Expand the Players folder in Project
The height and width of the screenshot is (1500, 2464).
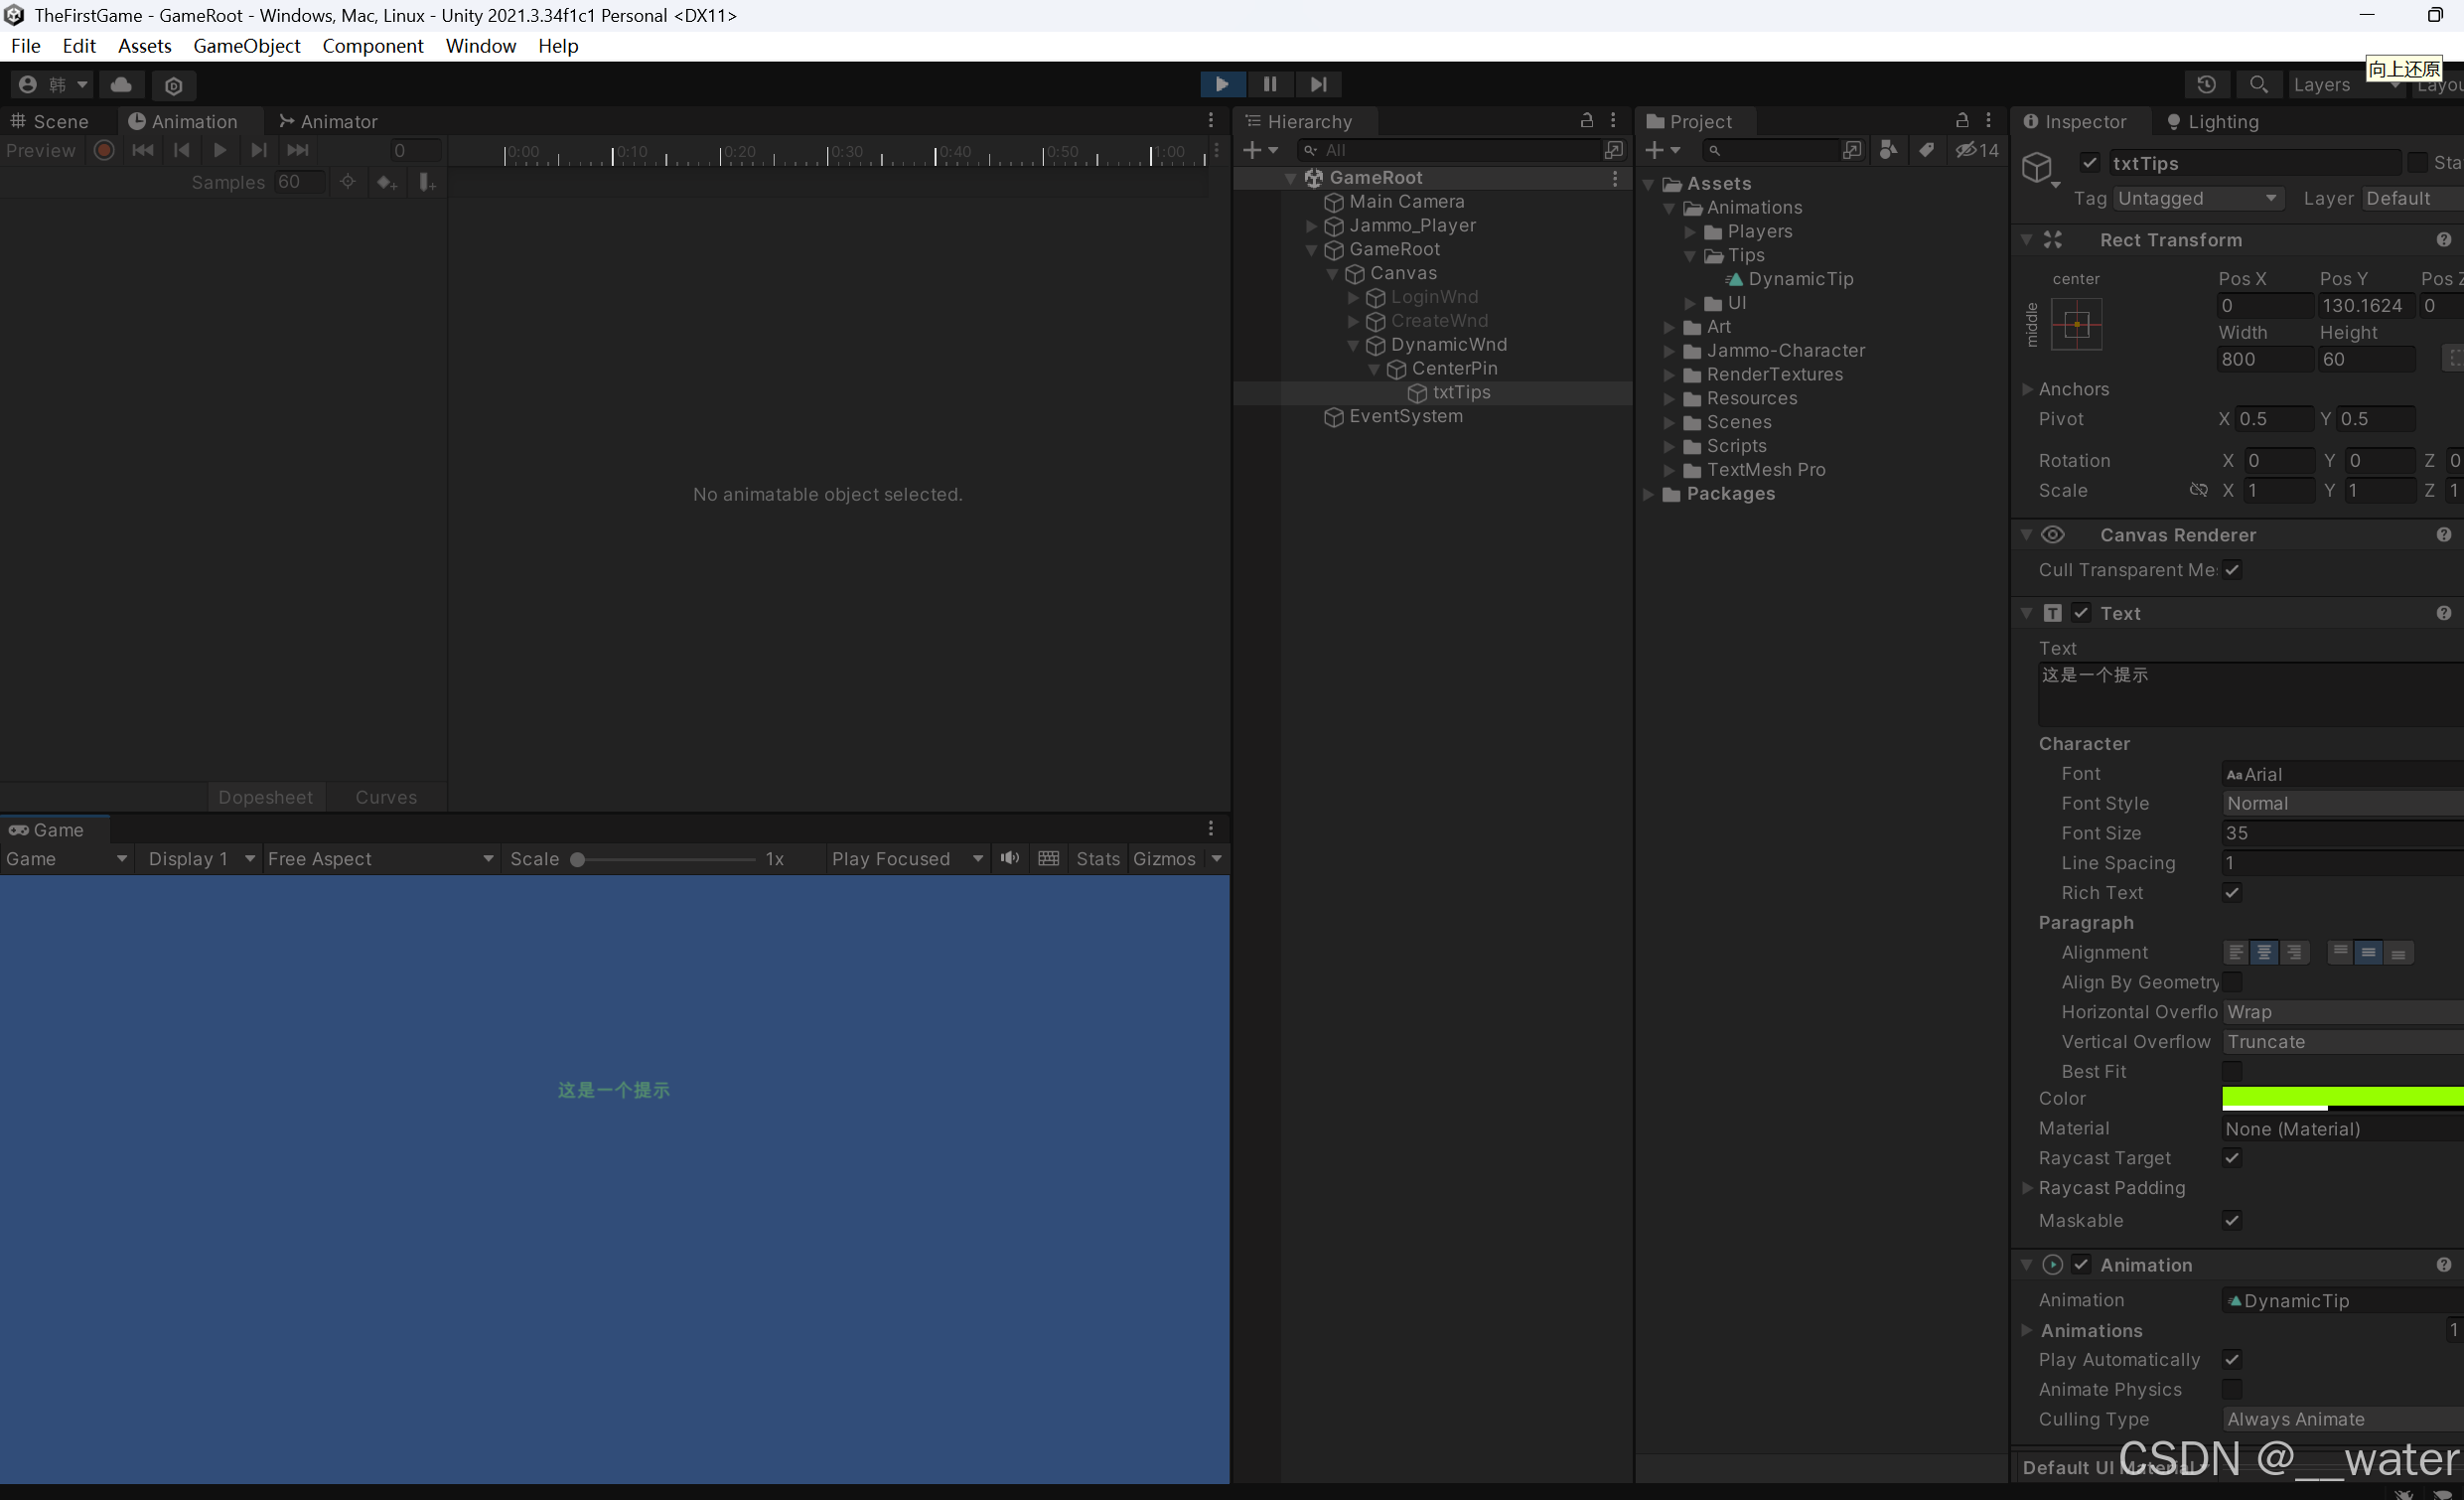[1690, 232]
